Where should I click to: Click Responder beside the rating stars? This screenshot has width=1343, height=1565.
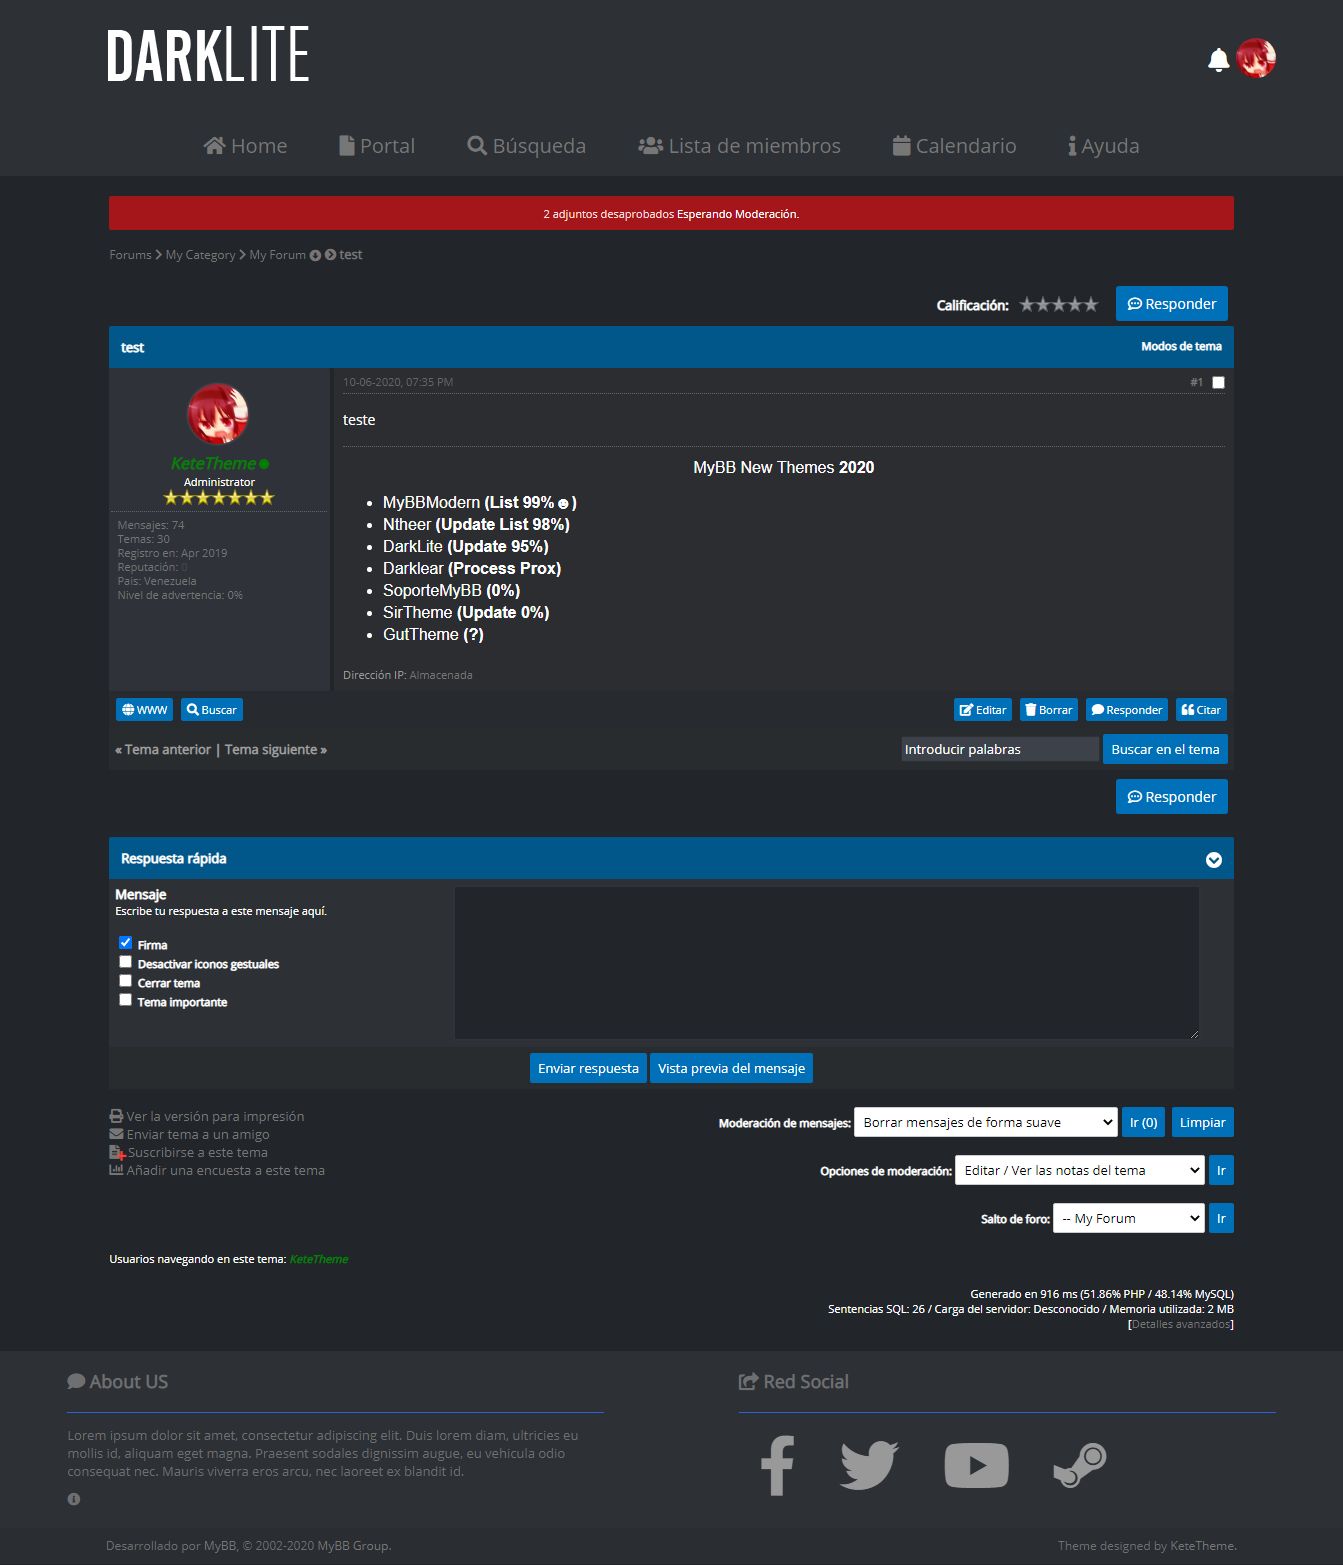pyautogui.click(x=1172, y=304)
